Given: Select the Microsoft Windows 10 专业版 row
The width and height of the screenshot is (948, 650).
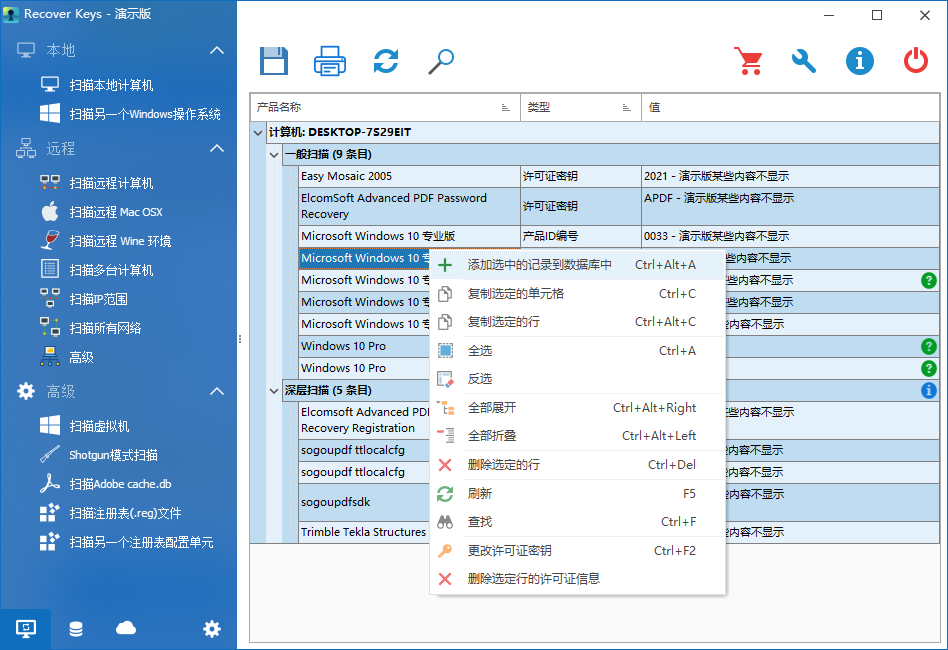Looking at the screenshot, I should [619, 236].
